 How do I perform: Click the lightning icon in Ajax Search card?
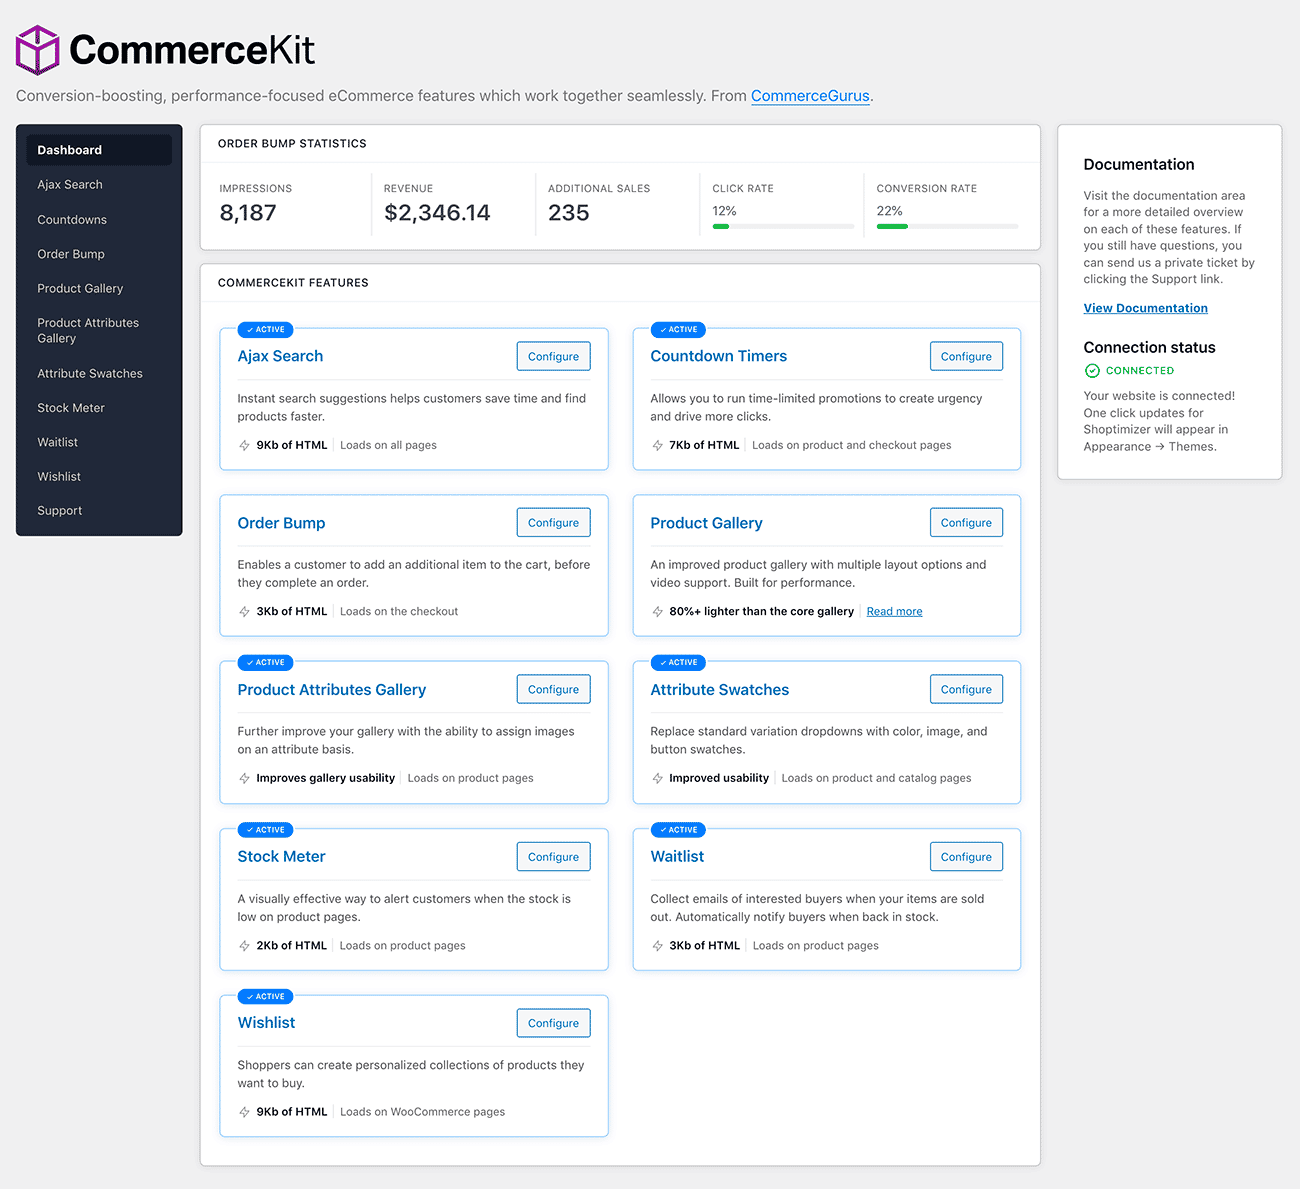click(x=244, y=445)
